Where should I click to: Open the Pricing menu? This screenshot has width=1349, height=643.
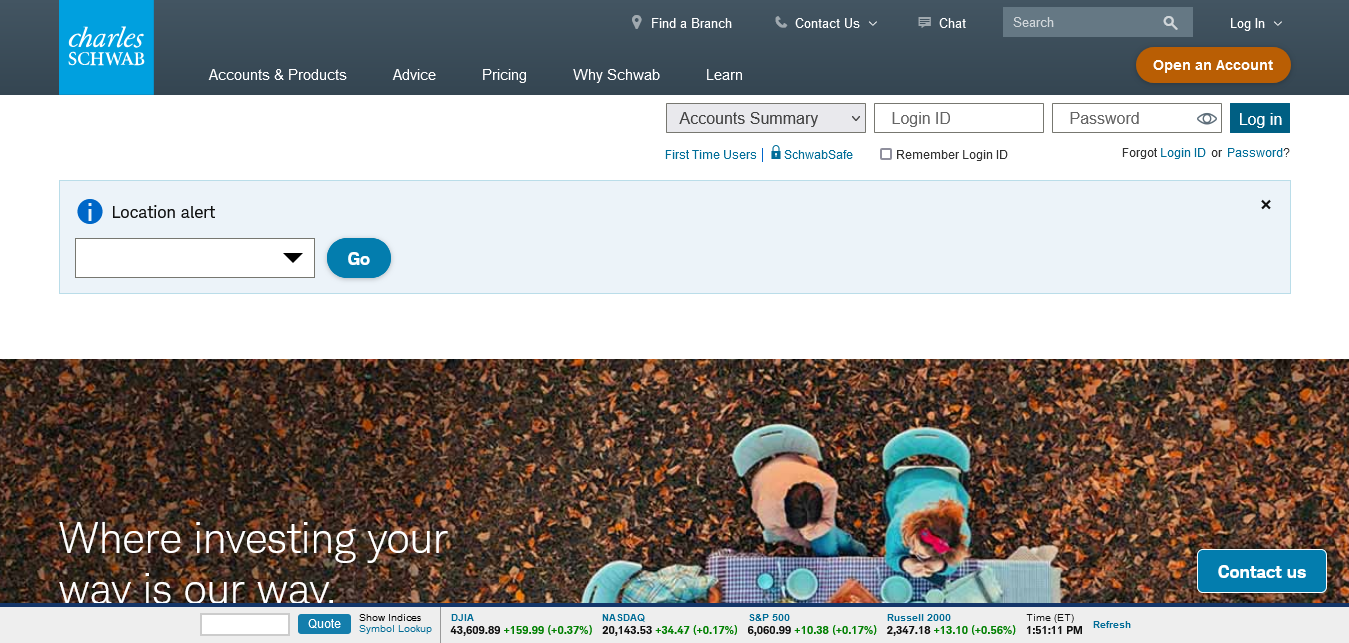point(504,75)
